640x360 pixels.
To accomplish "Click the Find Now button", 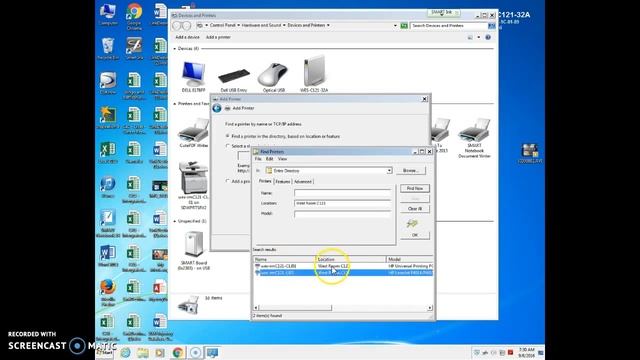I will tap(415, 188).
